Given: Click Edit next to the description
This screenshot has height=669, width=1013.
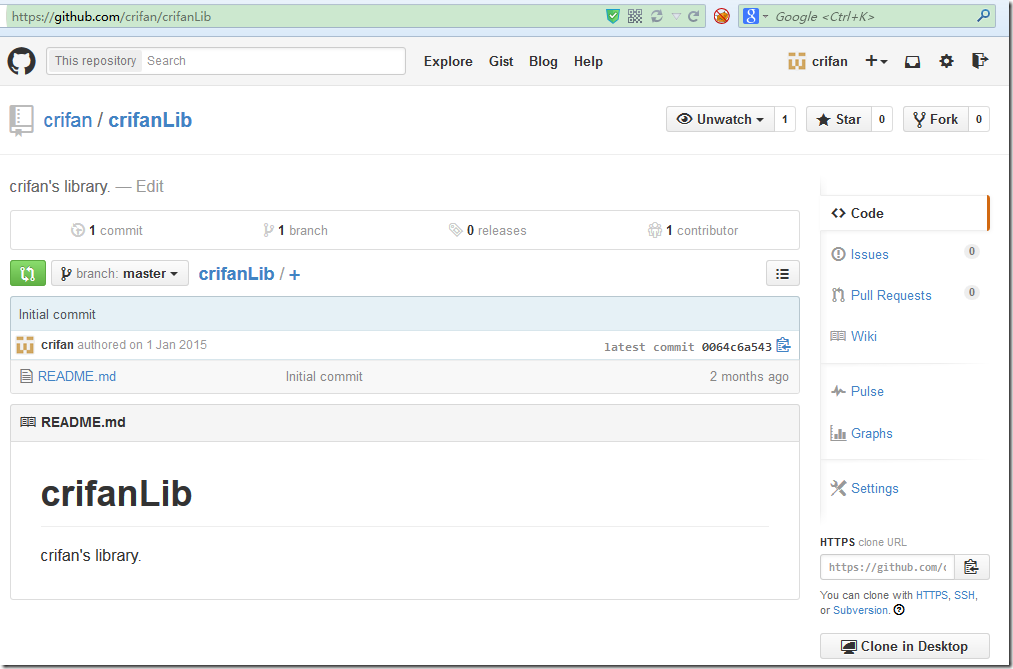Looking at the screenshot, I should (x=150, y=187).
